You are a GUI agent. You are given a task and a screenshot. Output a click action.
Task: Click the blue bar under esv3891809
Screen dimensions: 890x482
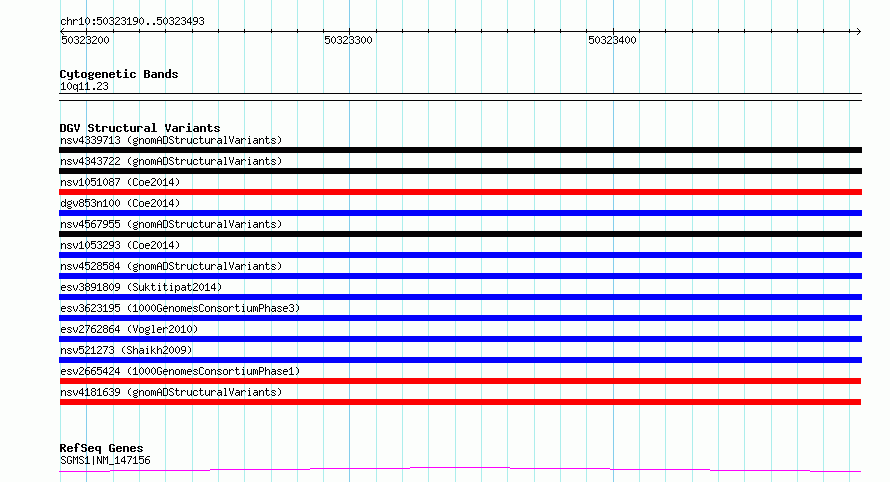pos(460,297)
